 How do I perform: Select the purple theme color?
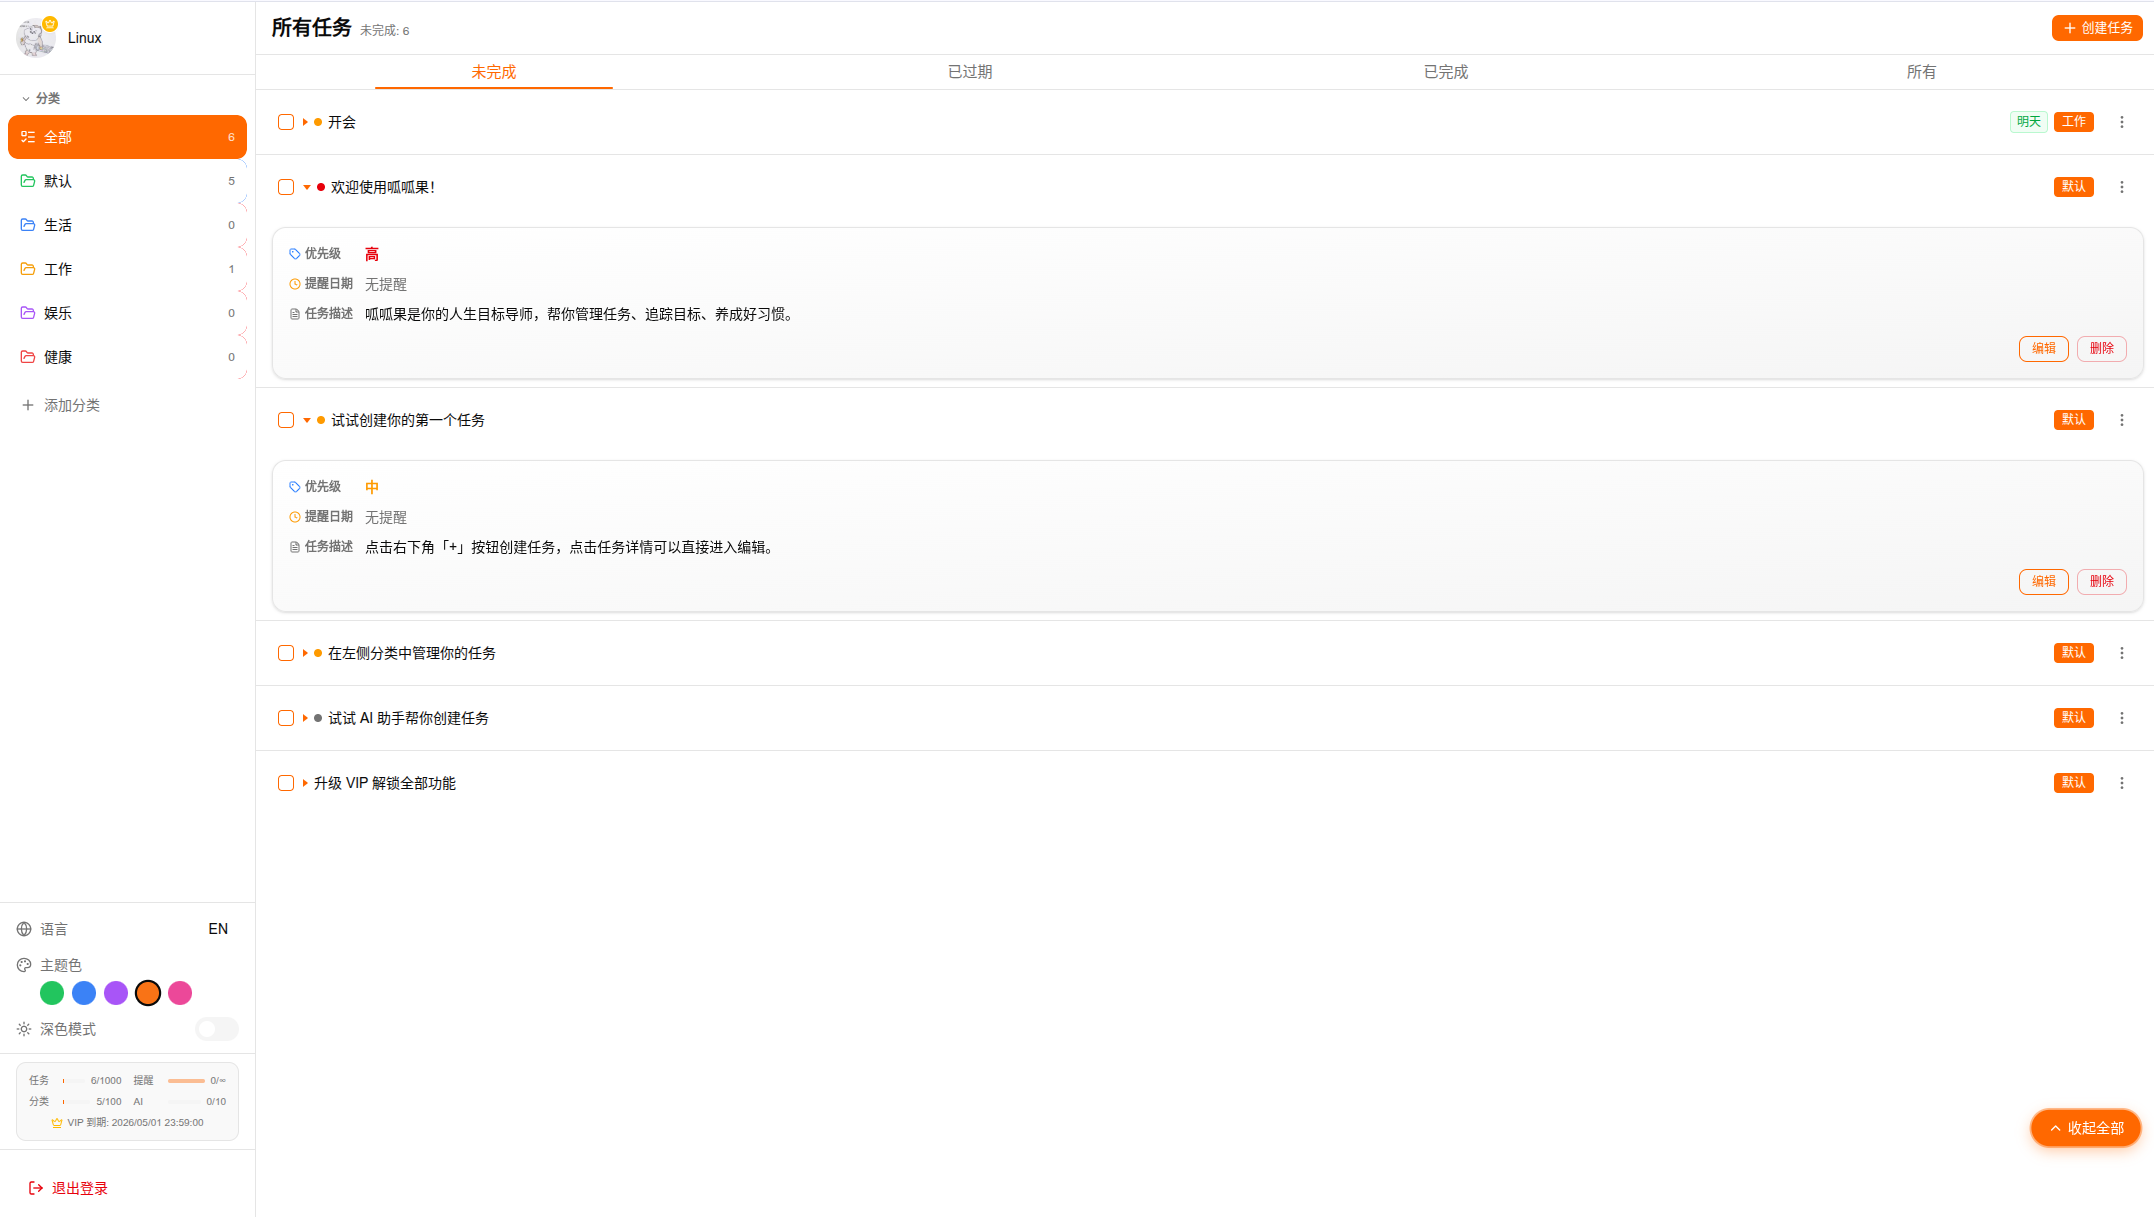pyautogui.click(x=116, y=993)
